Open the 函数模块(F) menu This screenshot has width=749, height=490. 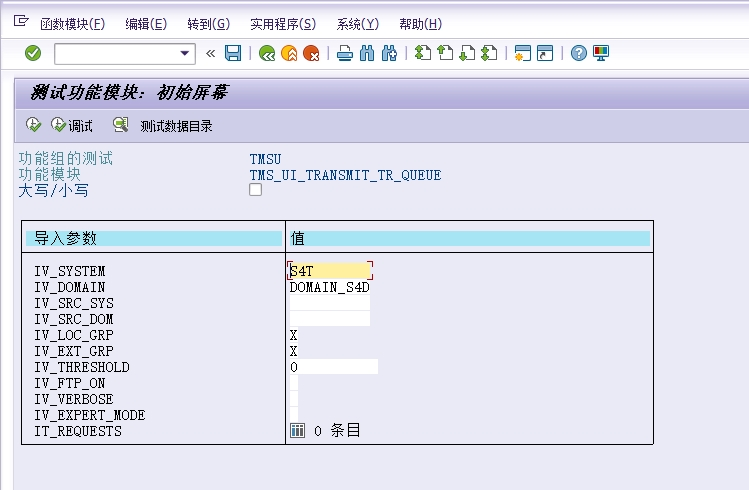point(73,24)
